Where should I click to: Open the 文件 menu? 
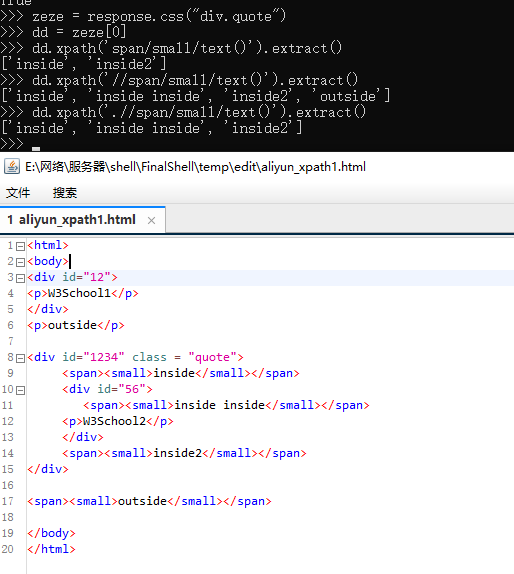pos(18,193)
